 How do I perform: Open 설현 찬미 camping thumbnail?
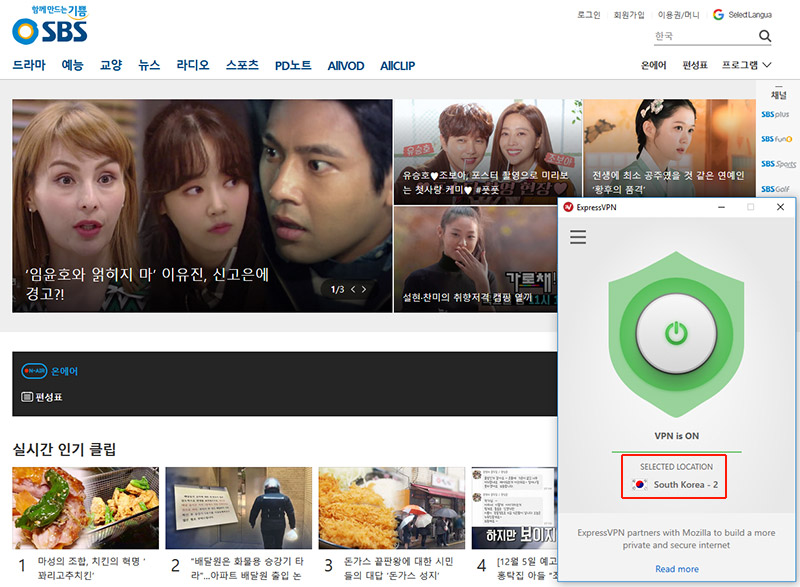point(476,259)
